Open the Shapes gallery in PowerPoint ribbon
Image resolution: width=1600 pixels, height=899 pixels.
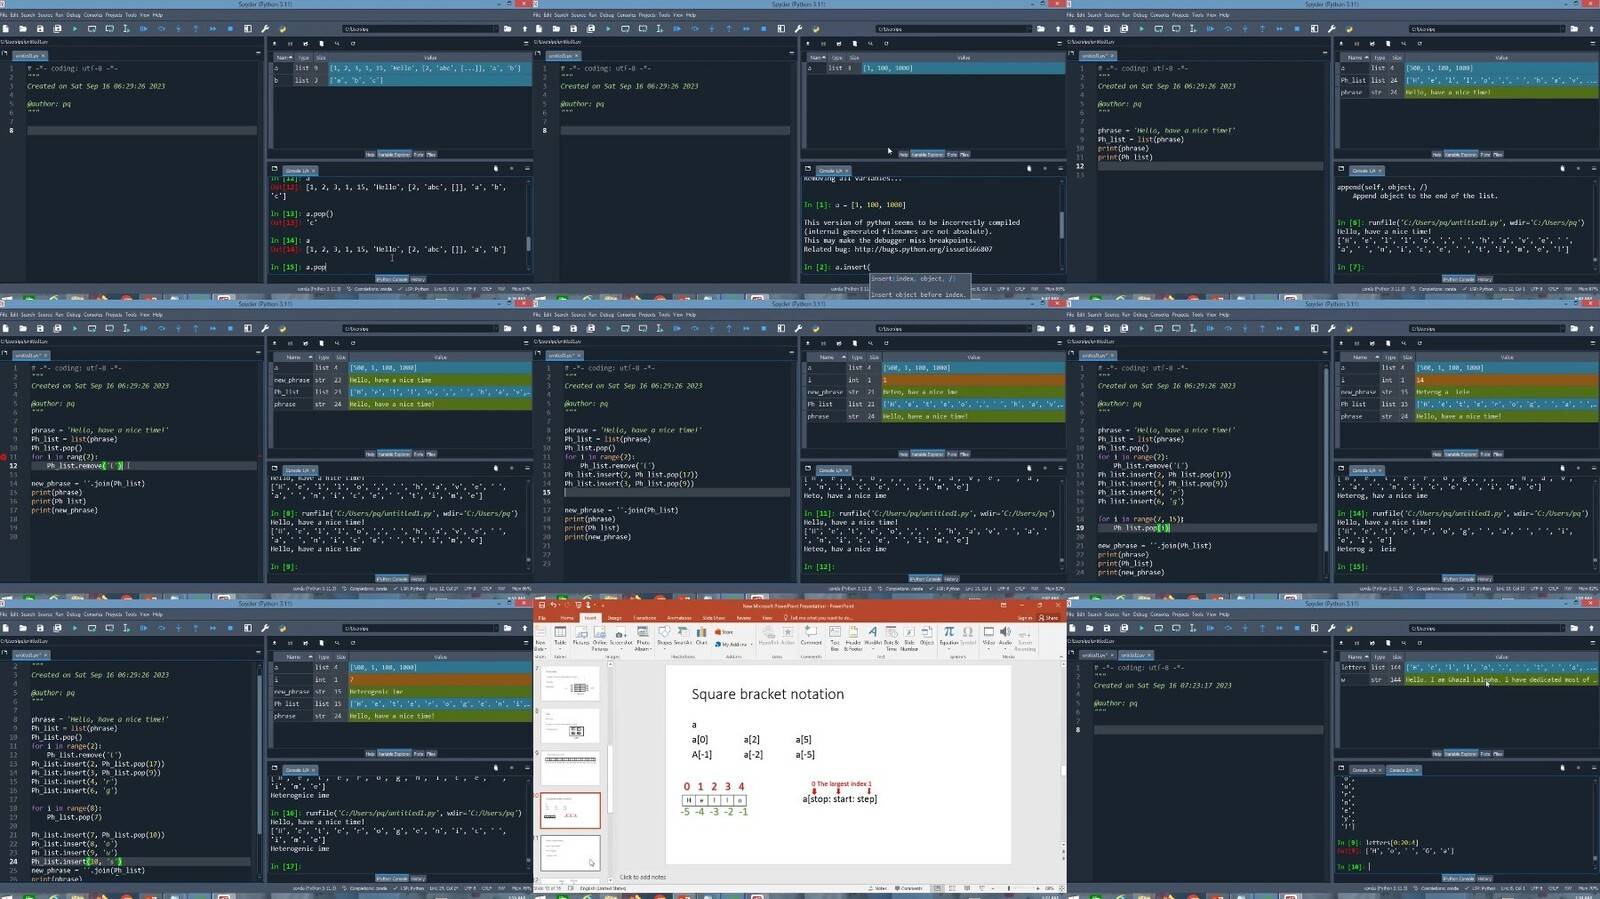pyautogui.click(x=664, y=637)
